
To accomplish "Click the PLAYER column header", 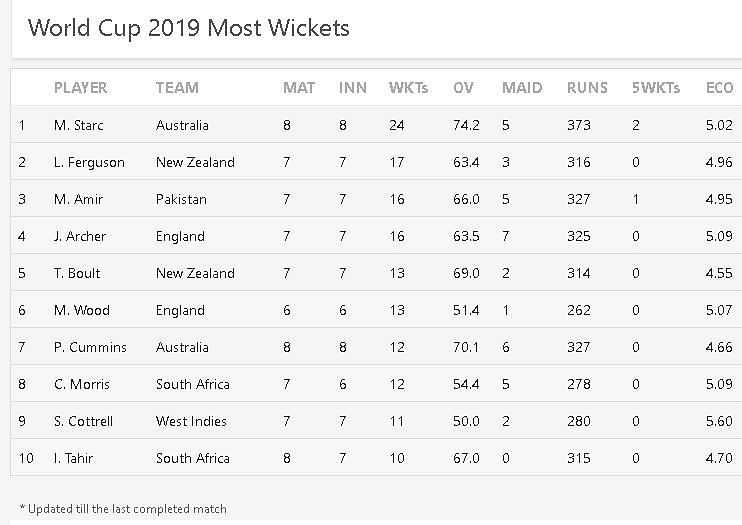I will click(x=80, y=88).
